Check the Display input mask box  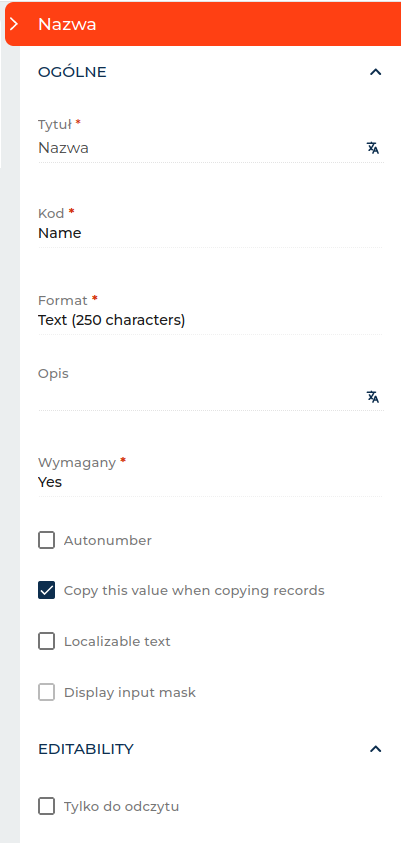click(47, 692)
